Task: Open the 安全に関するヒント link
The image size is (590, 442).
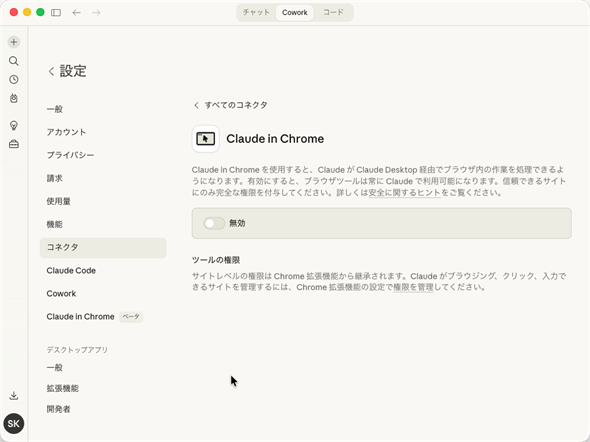Action: click(x=404, y=193)
